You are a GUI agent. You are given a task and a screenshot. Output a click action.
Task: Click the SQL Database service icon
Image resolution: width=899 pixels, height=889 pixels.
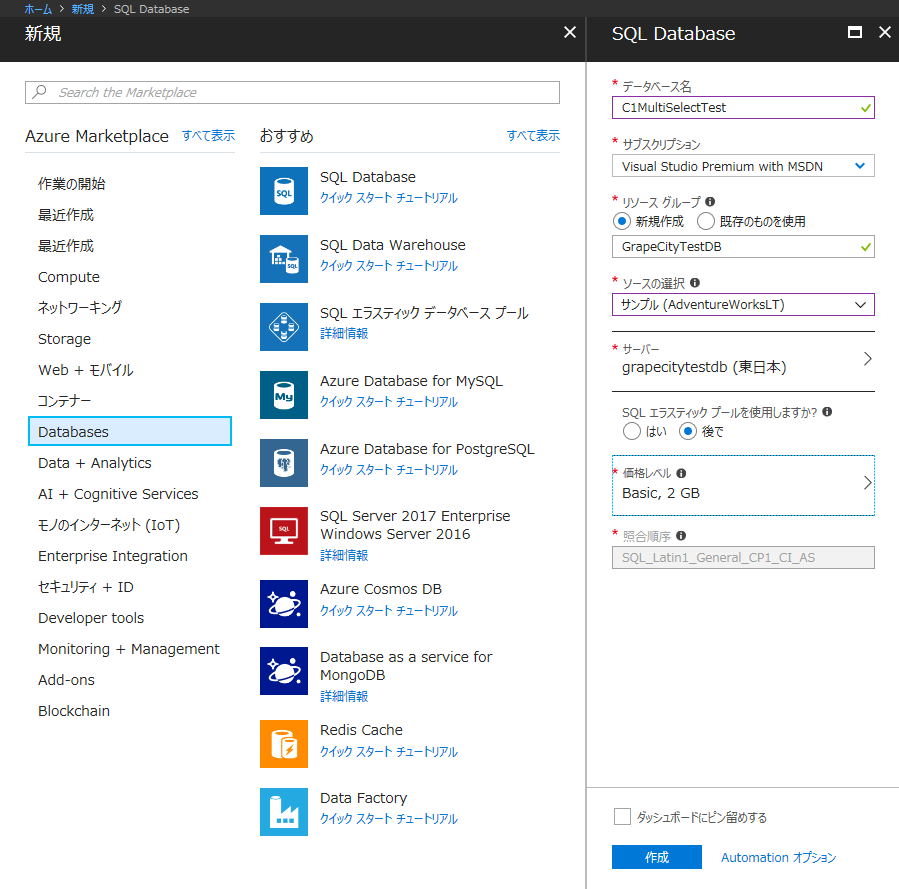click(x=284, y=191)
